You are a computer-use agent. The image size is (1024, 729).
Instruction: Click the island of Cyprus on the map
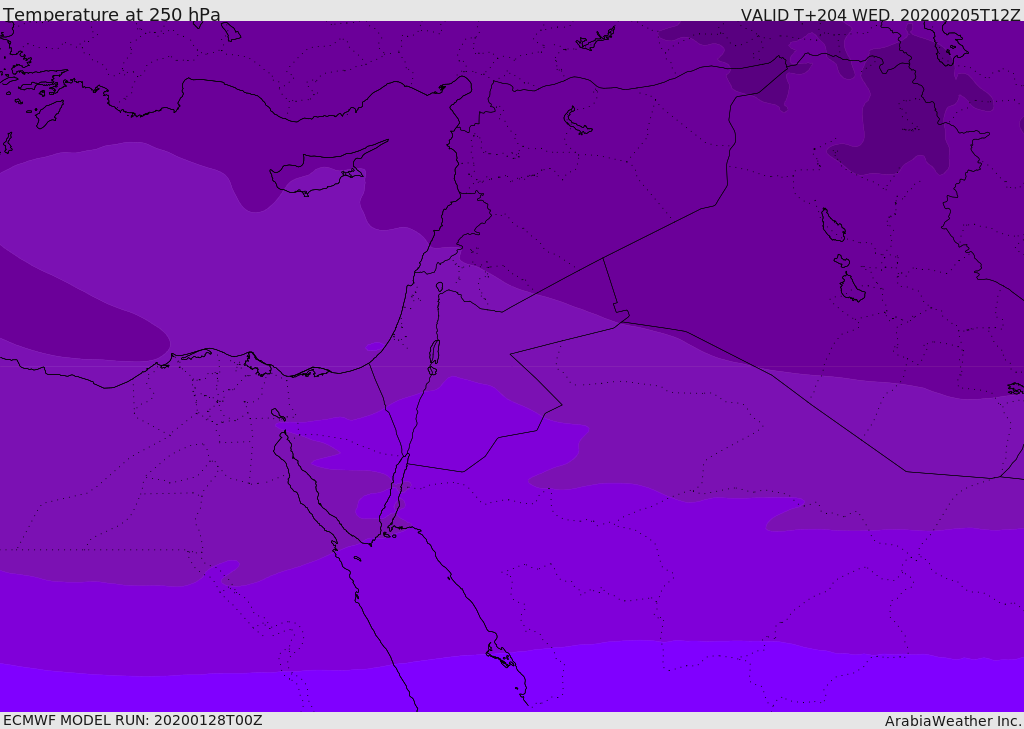(x=327, y=170)
